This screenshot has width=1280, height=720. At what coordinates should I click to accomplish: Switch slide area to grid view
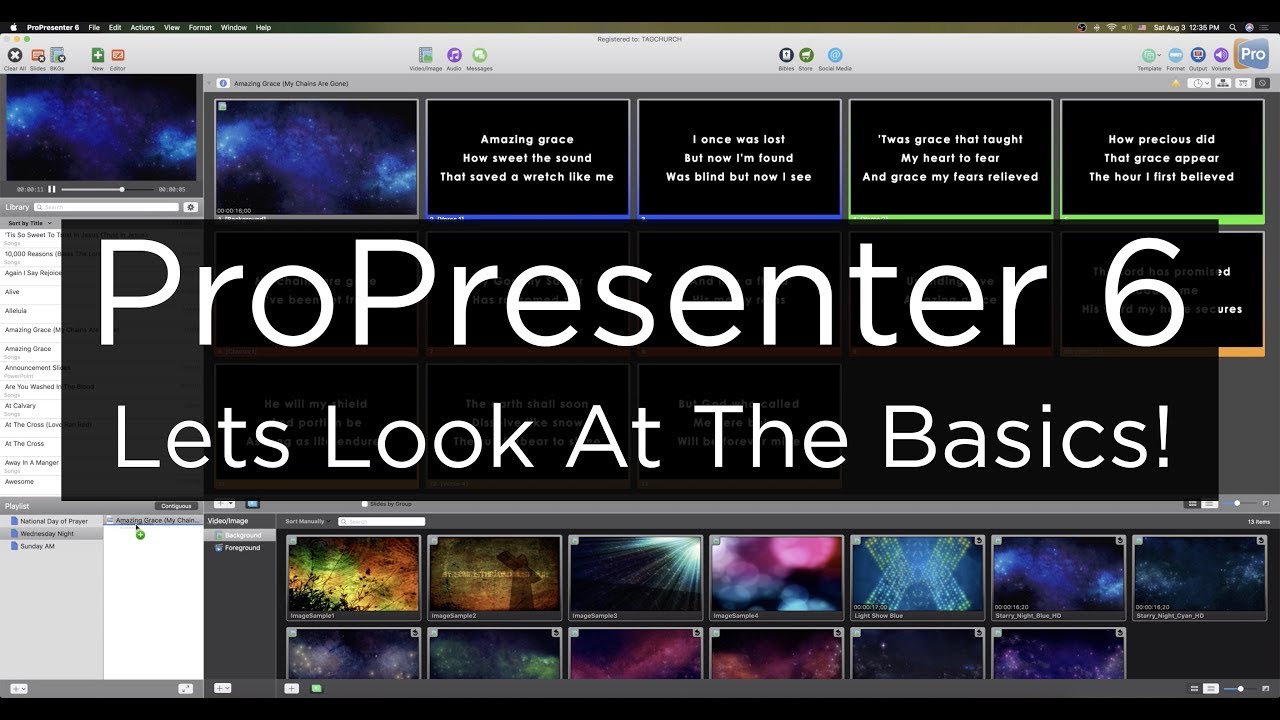pyautogui.click(x=1192, y=503)
